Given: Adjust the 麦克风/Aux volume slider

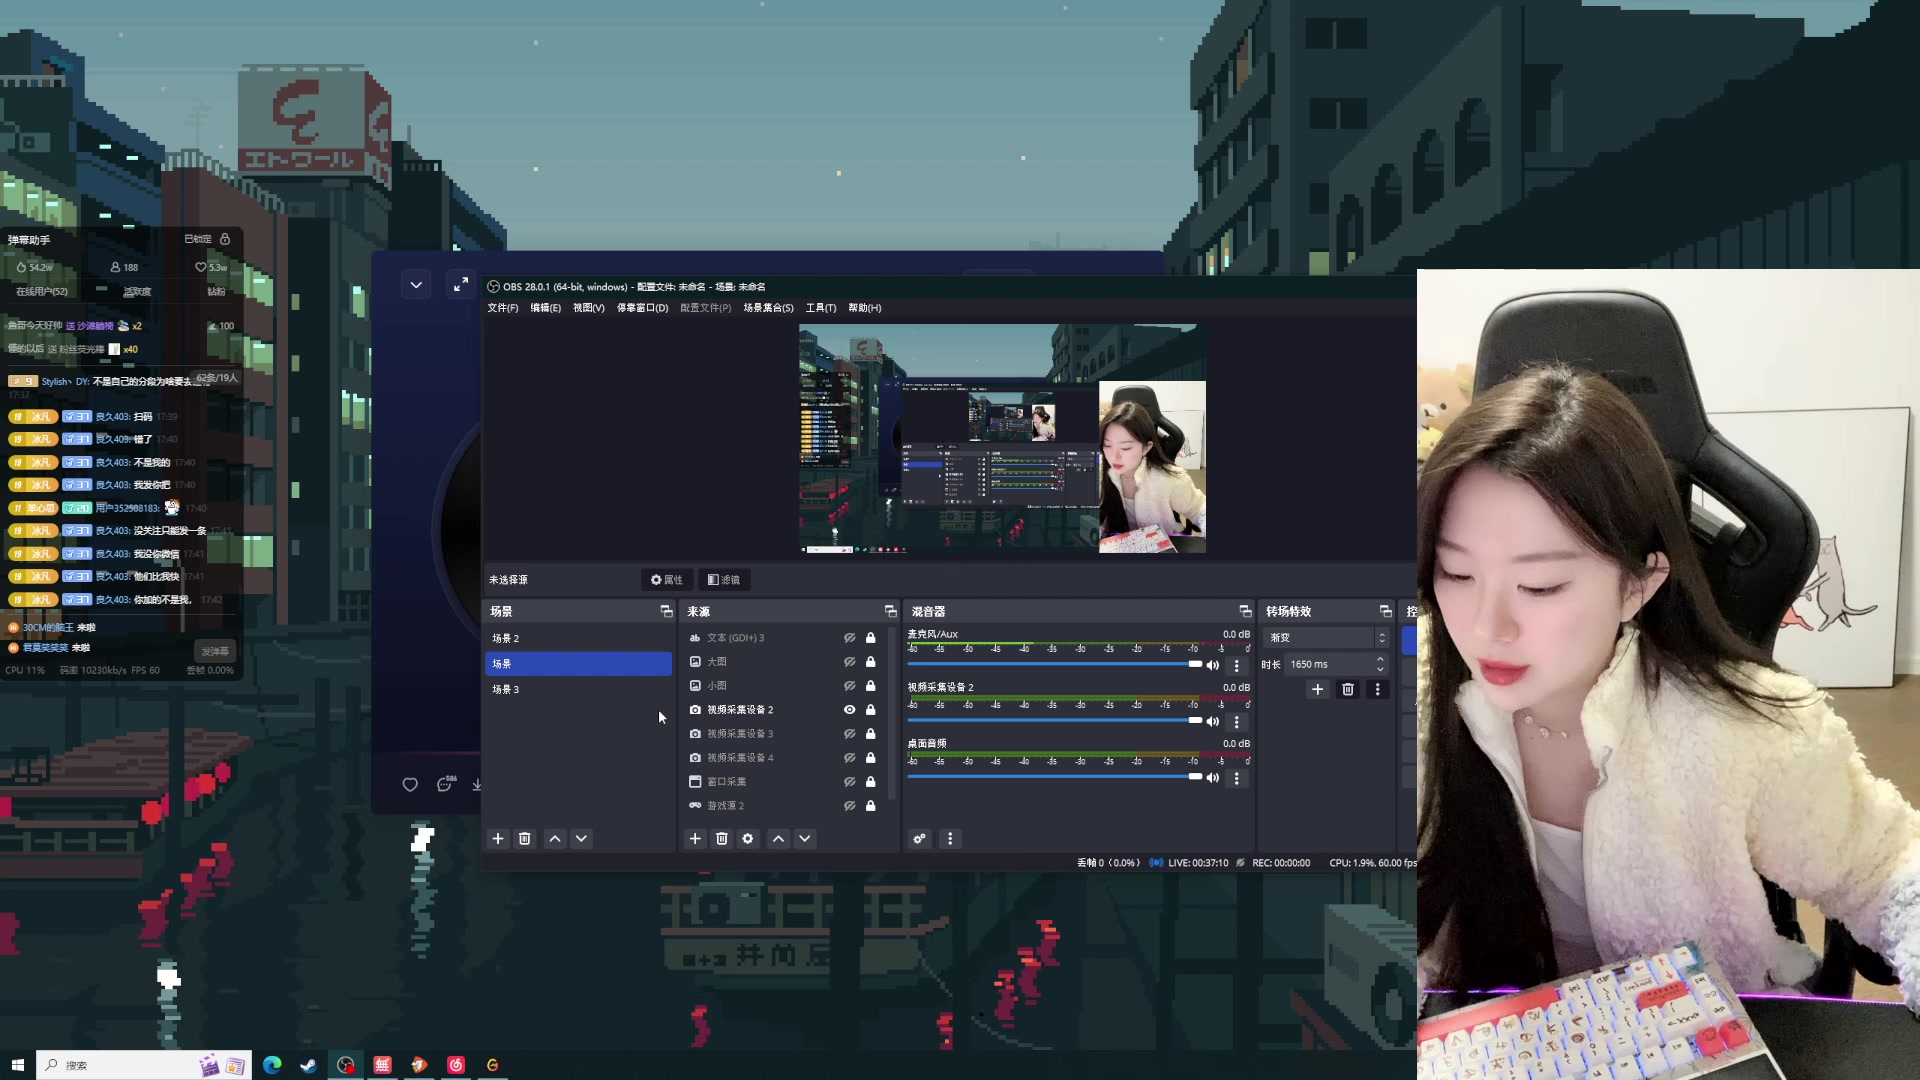Looking at the screenshot, I should pyautogui.click(x=1054, y=664).
